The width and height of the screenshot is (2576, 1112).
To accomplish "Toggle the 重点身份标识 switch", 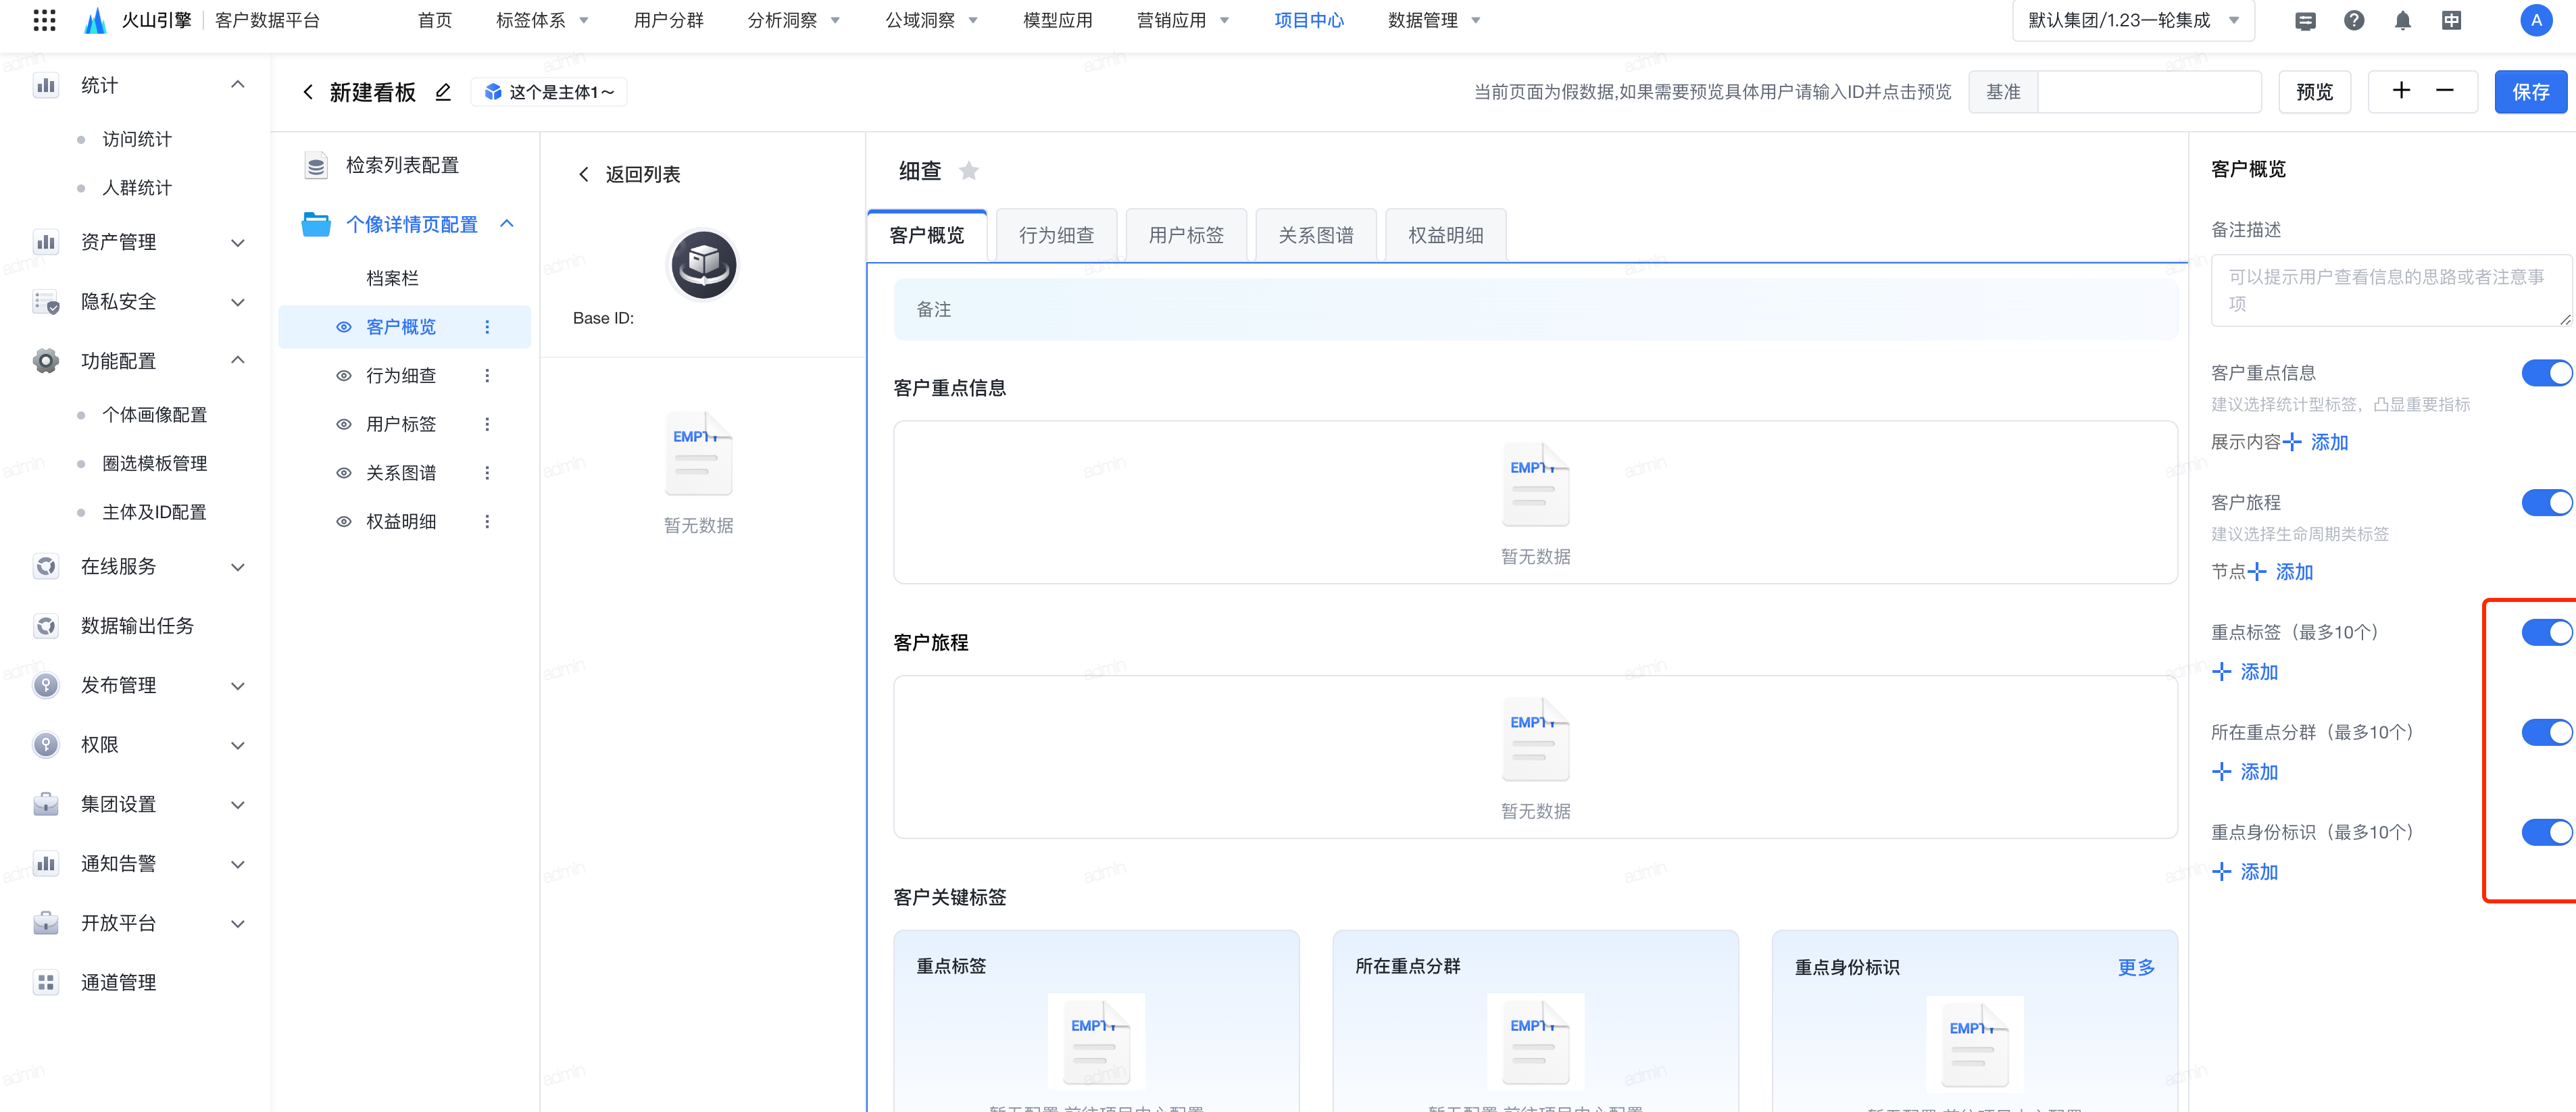I will pyautogui.click(x=2546, y=832).
